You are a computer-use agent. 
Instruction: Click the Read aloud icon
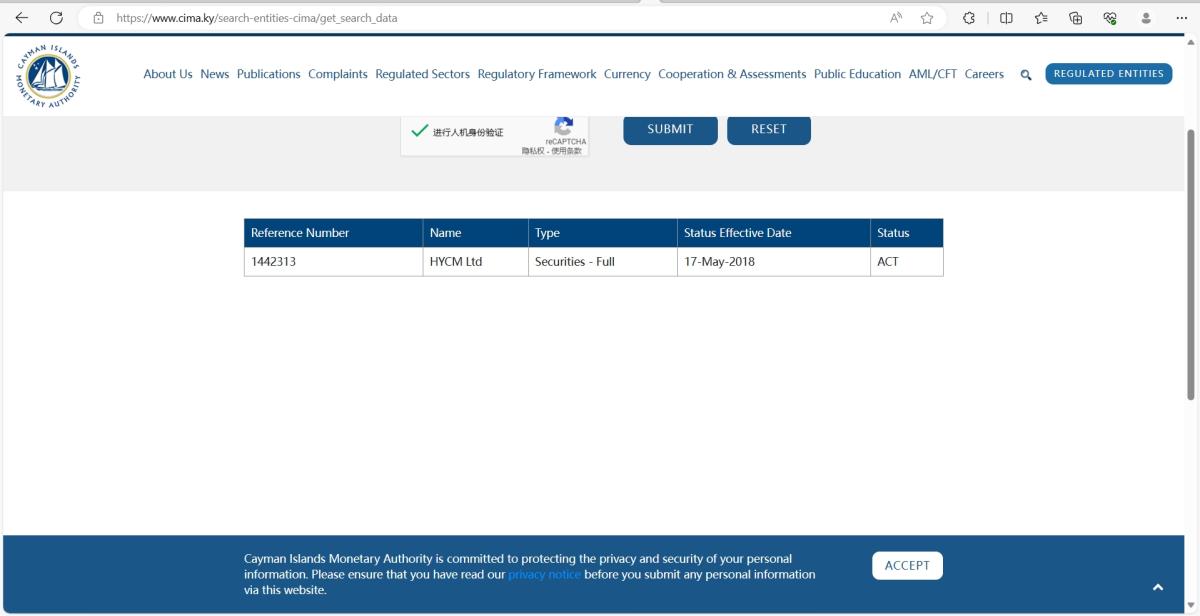[x=895, y=18]
